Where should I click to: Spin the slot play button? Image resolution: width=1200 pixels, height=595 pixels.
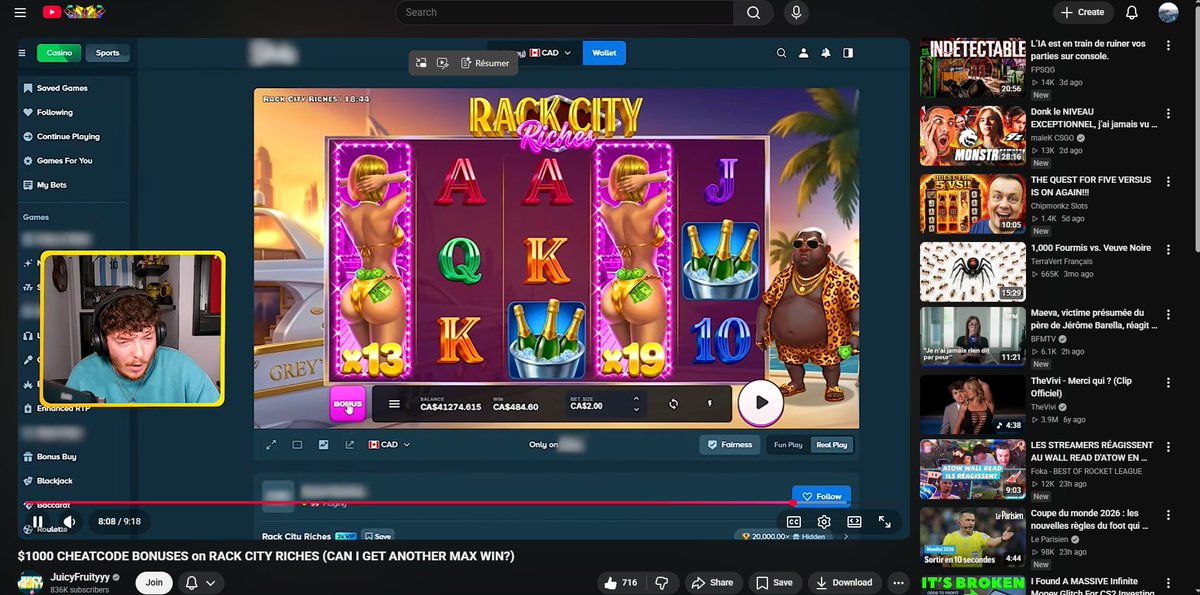click(761, 403)
